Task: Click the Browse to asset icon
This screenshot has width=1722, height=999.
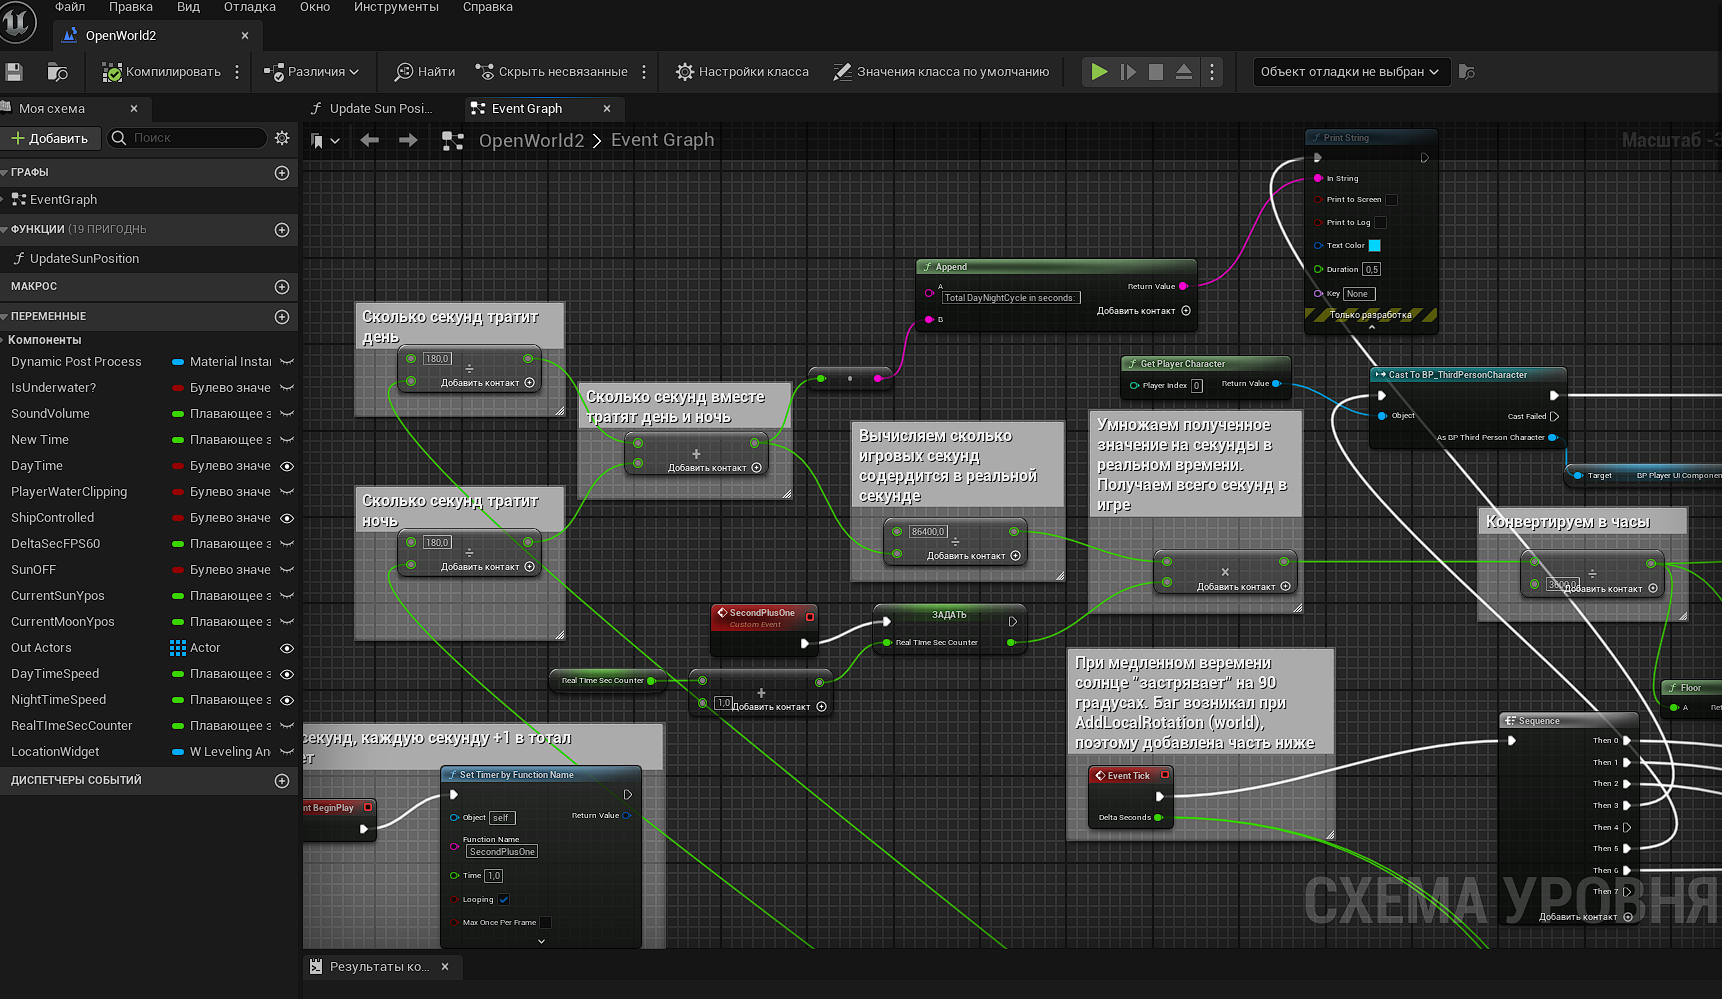Action: pos(58,72)
